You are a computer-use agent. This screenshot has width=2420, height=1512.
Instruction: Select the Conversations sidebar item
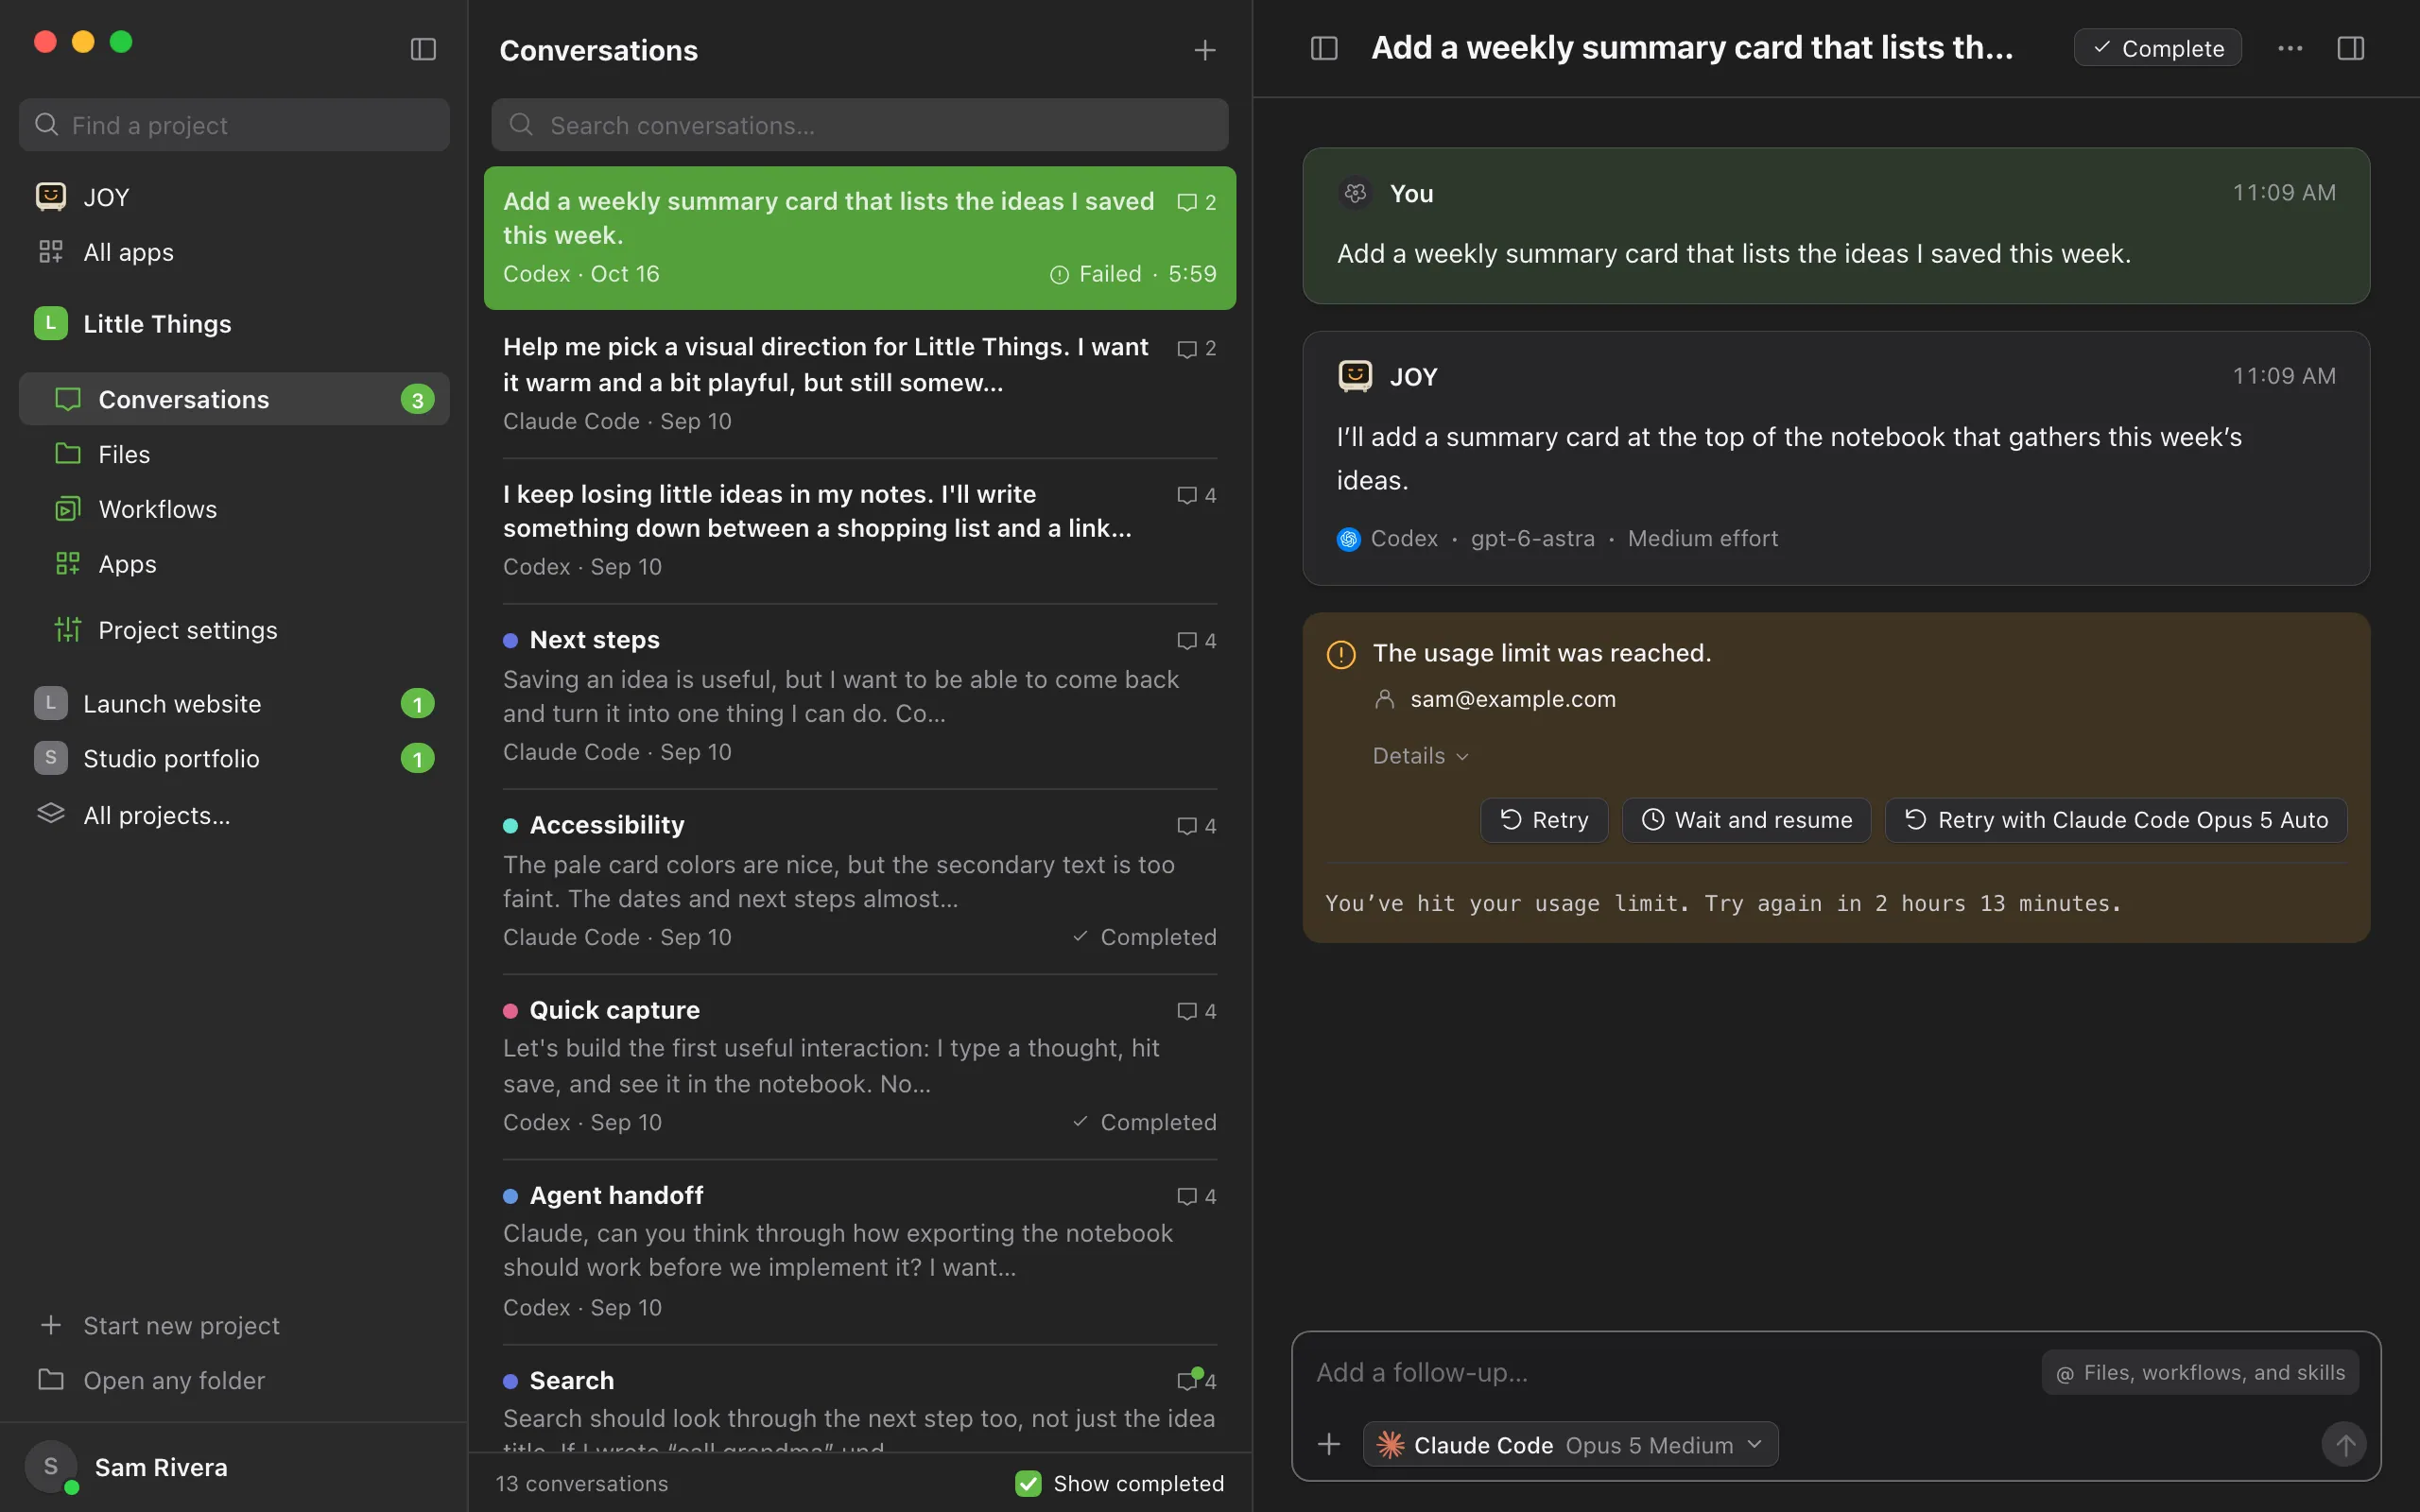234,399
